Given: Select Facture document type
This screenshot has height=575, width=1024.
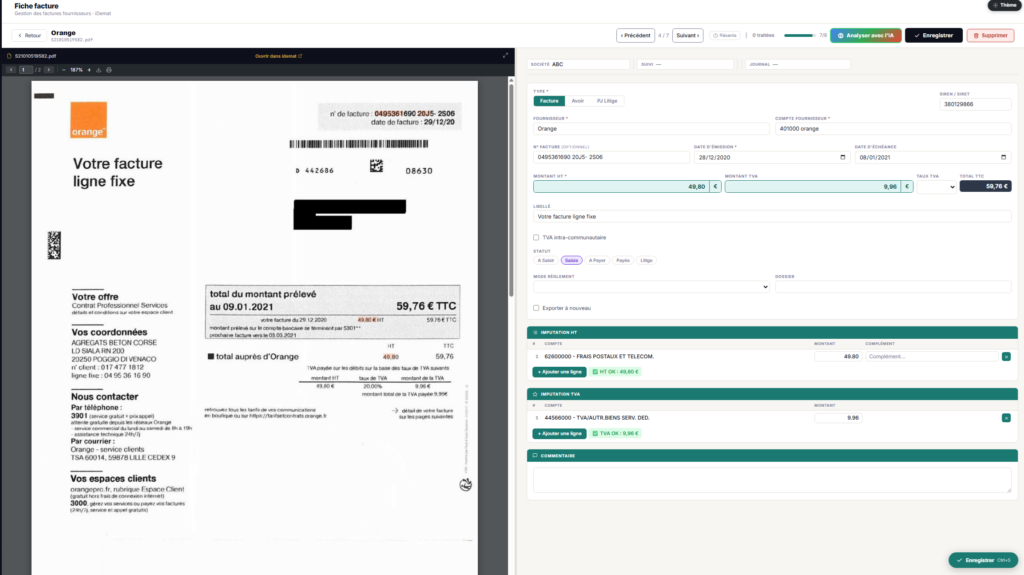Looking at the screenshot, I should coord(549,101).
